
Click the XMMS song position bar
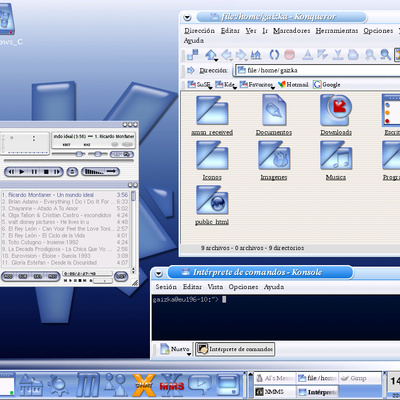point(68,161)
